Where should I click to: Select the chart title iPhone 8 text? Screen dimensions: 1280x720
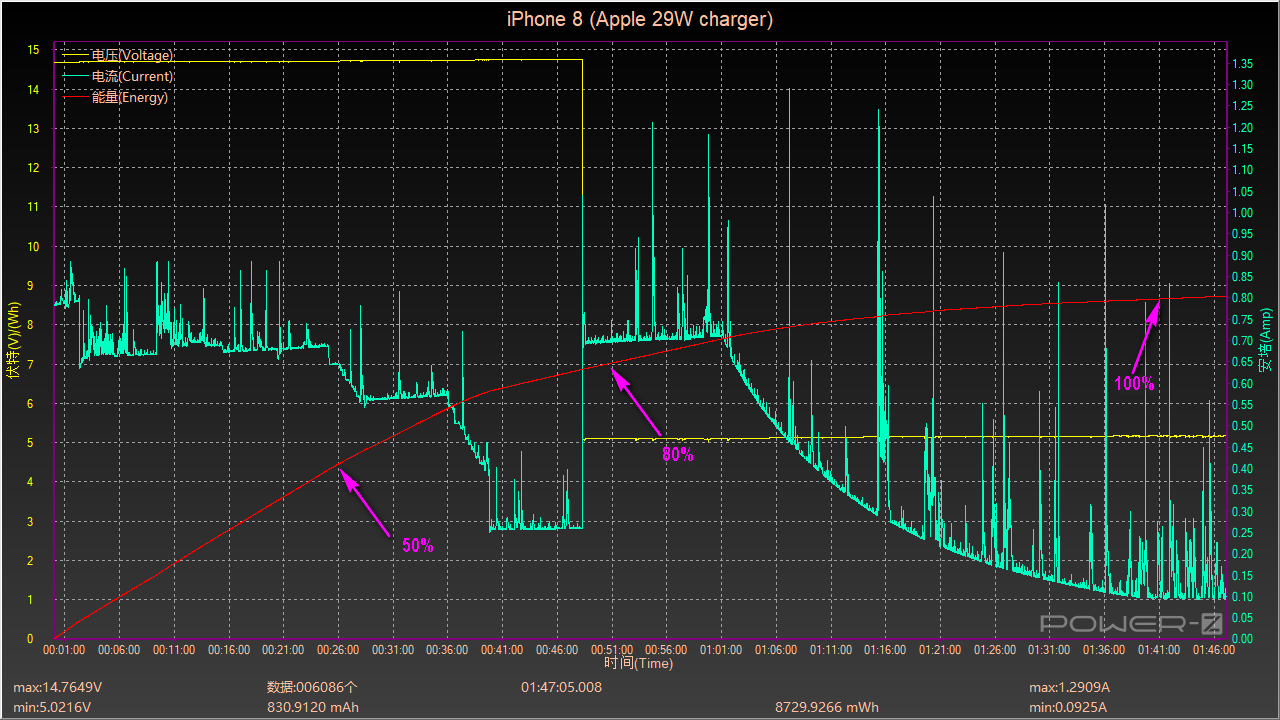point(640,19)
